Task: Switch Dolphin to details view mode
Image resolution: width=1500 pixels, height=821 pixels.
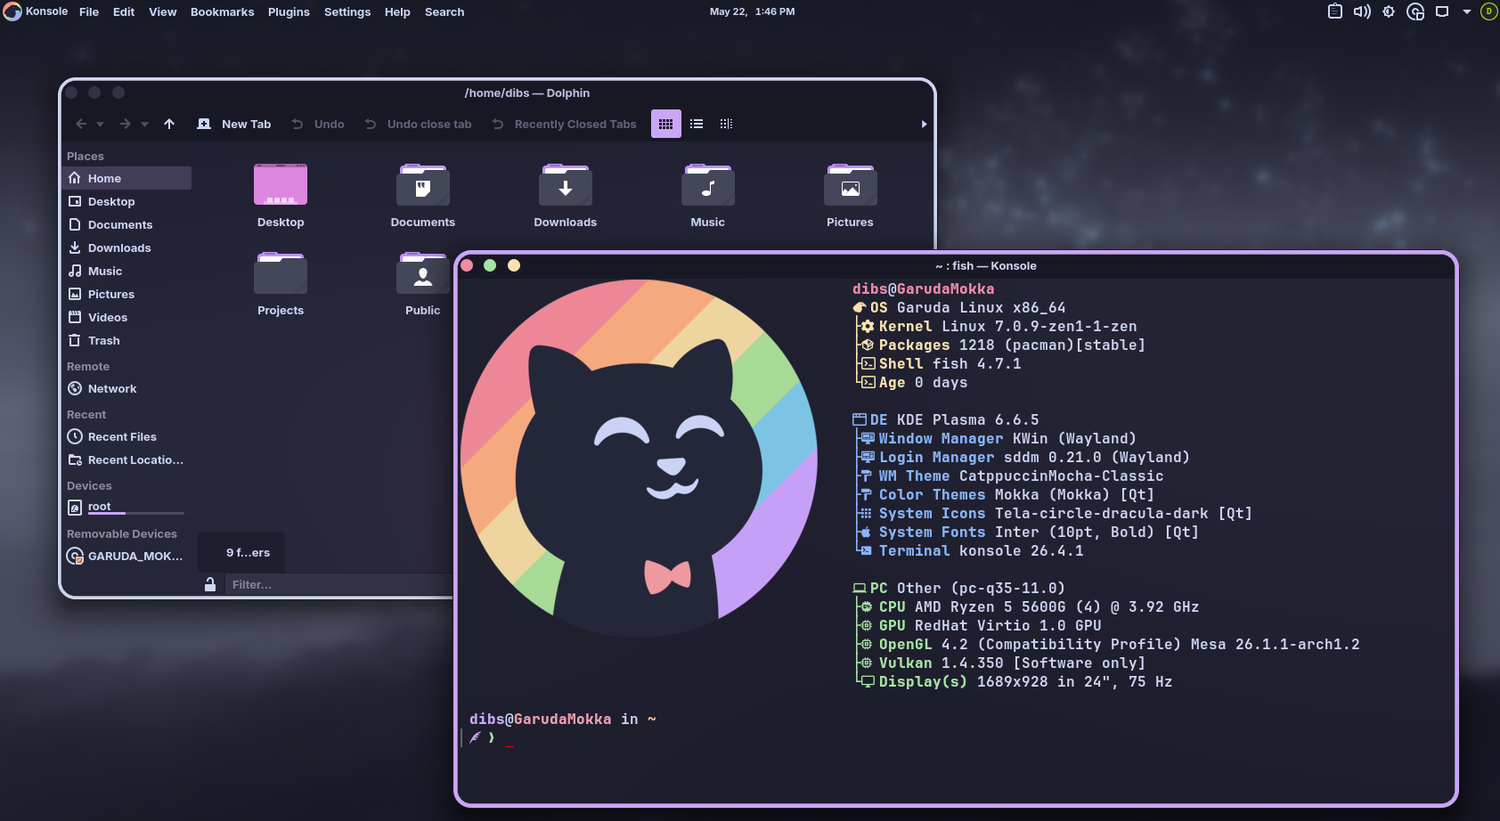Action: point(726,124)
